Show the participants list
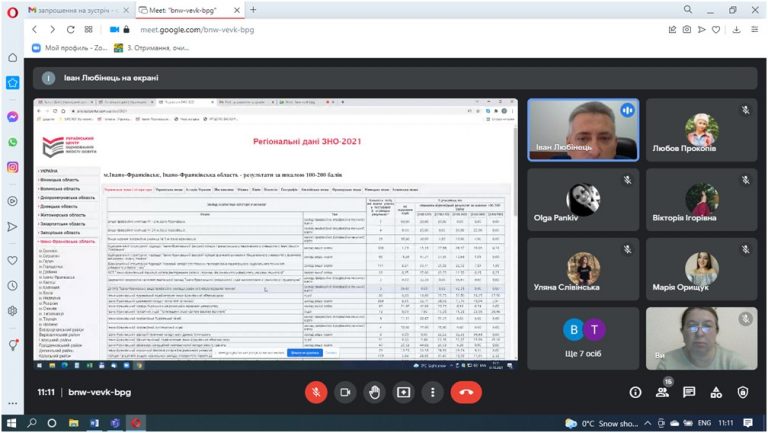The width and height of the screenshot is (768, 433). [662, 392]
